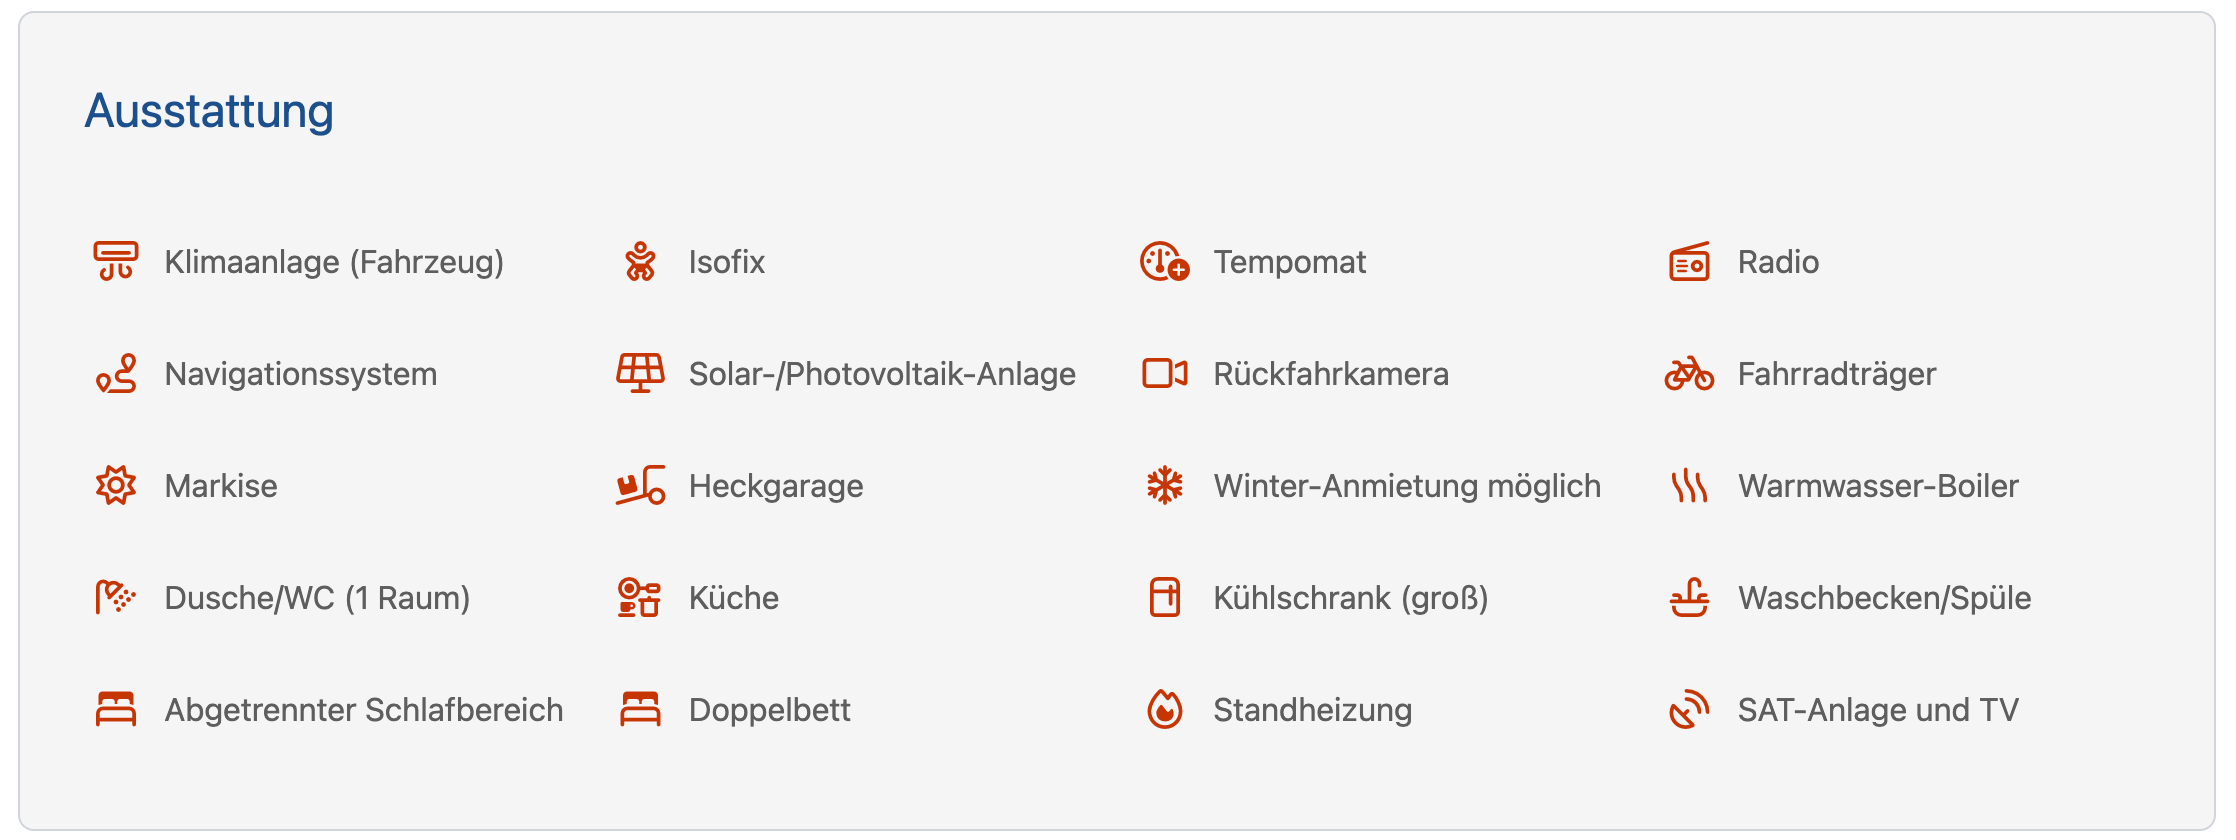2236x840 pixels.
Task: Click the Warmwasser-Boiler steam icon
Action: pyautogui.click(x=1689, y=486)
